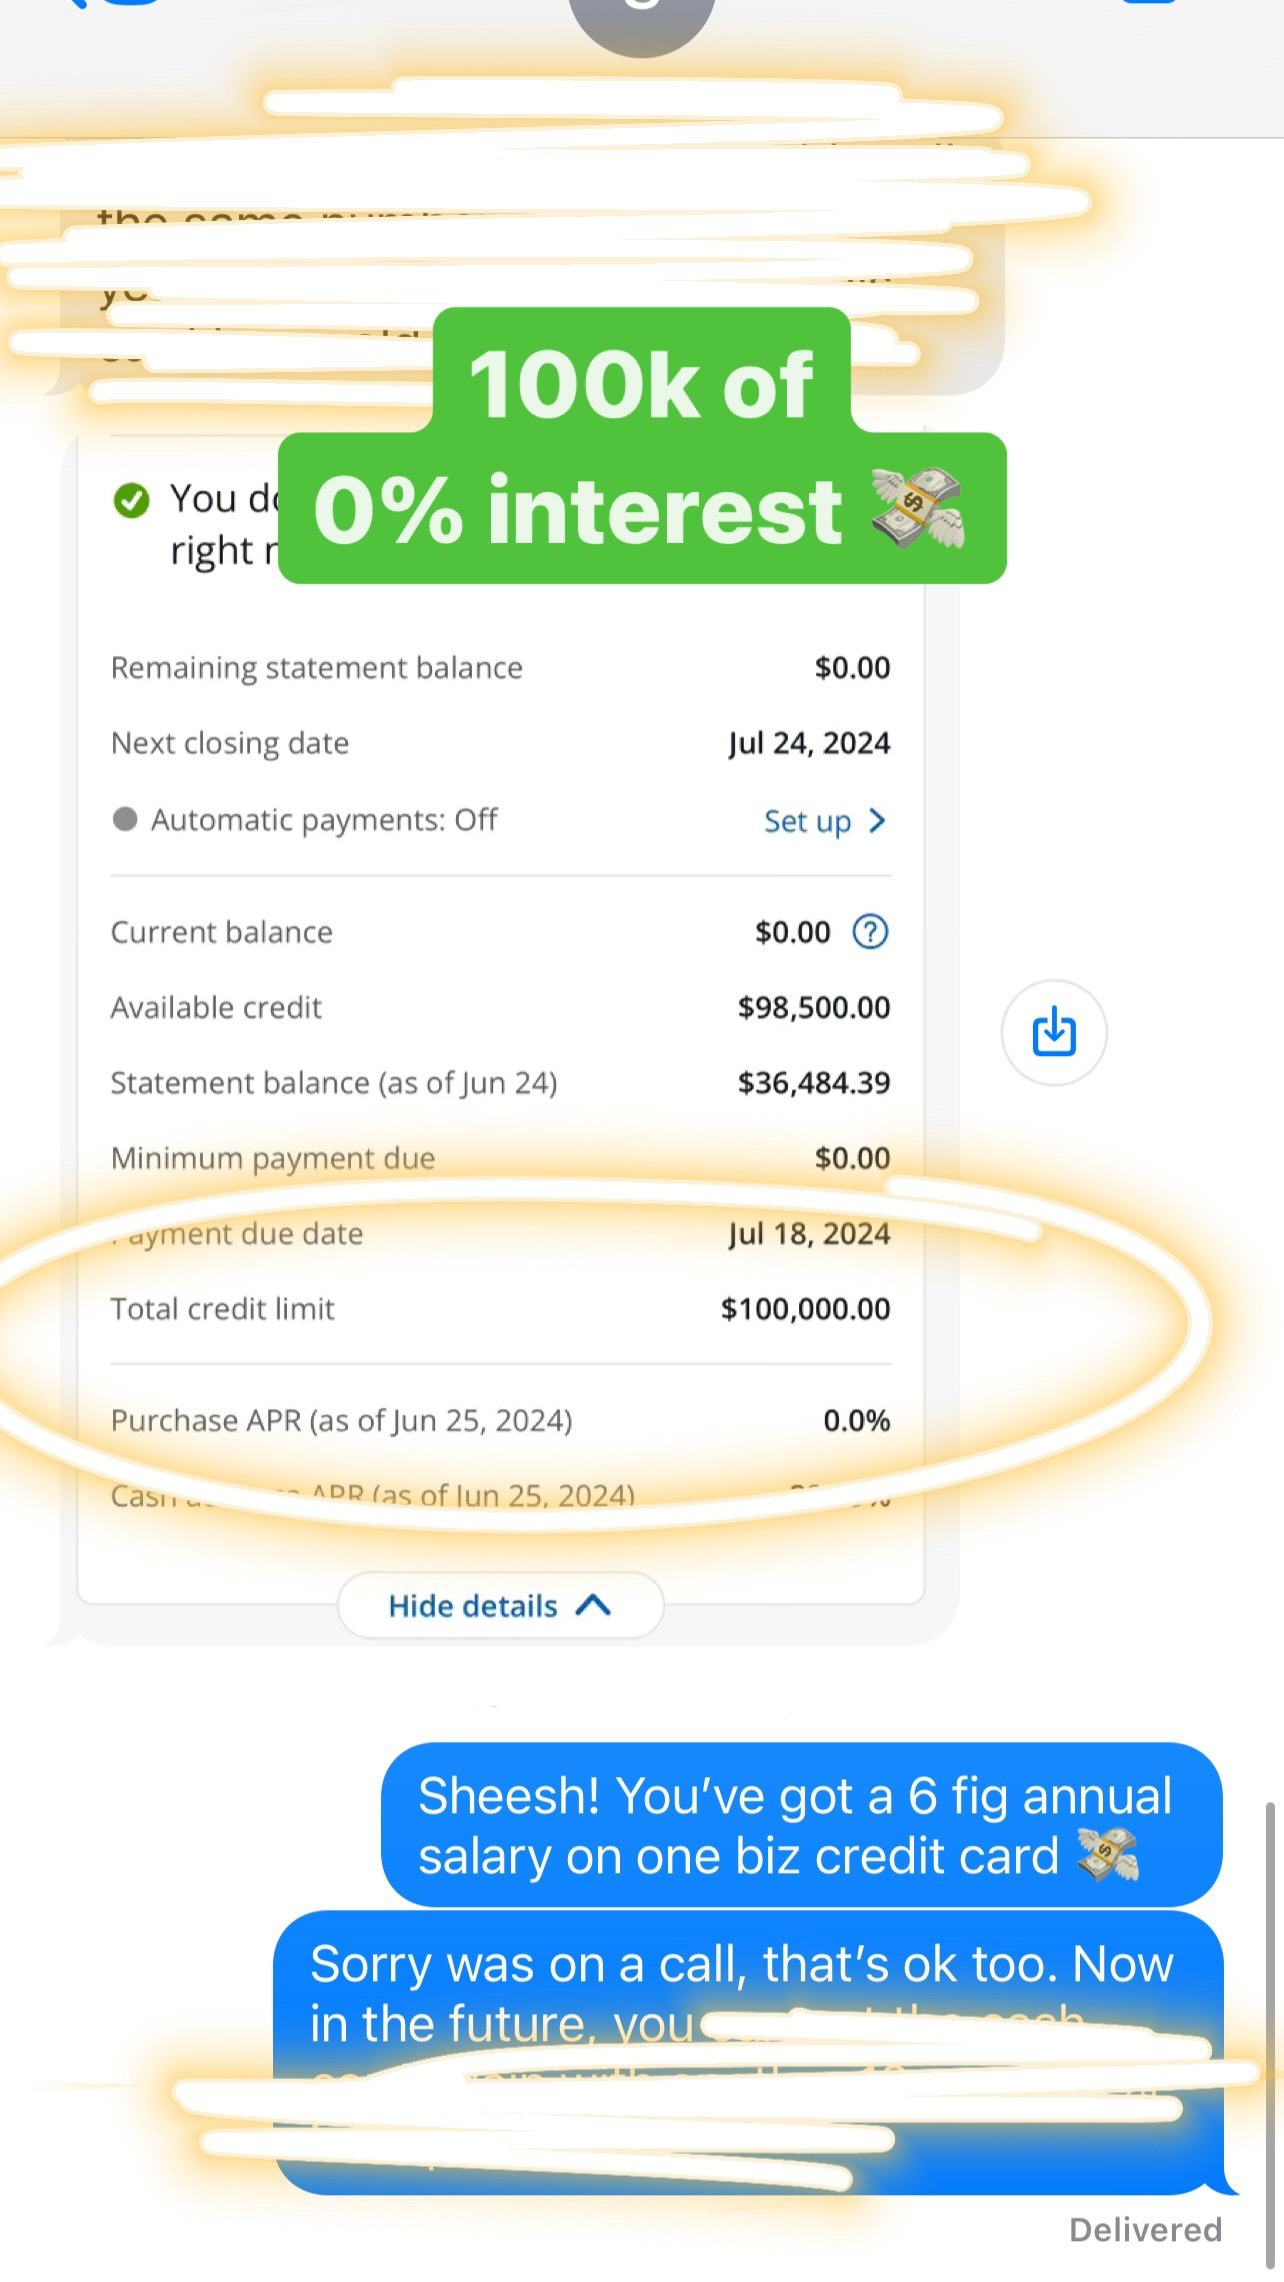Viewport: 1284px width, 2282px height.
Task: Tap the Delivered status label
Action: point(1145,2230)
